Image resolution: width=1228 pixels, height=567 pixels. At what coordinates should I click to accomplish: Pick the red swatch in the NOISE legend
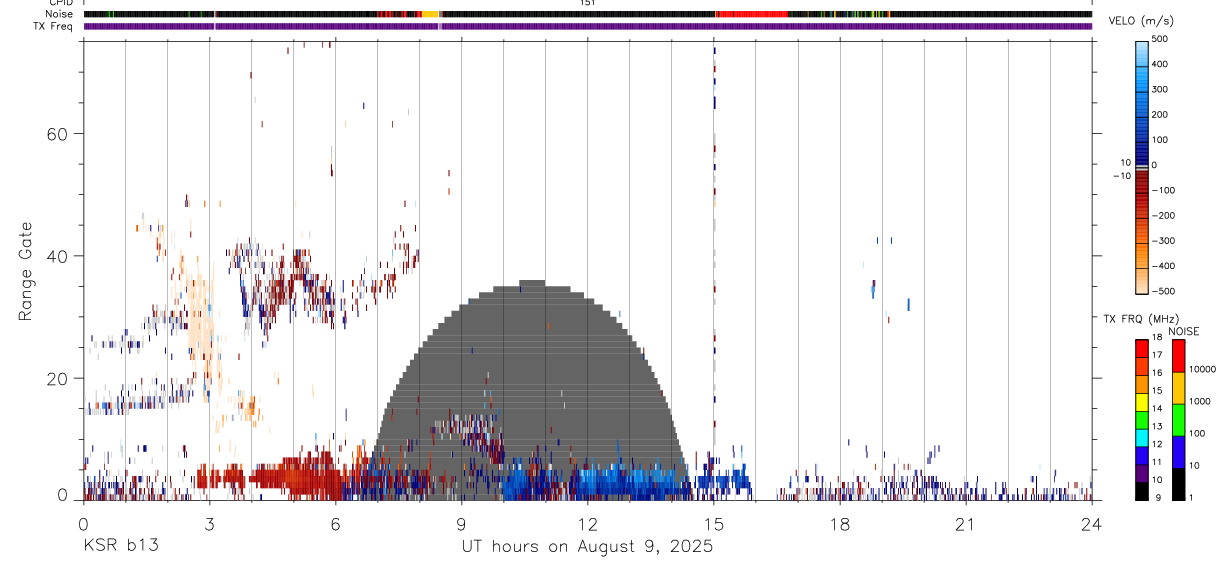point(1179,355)
